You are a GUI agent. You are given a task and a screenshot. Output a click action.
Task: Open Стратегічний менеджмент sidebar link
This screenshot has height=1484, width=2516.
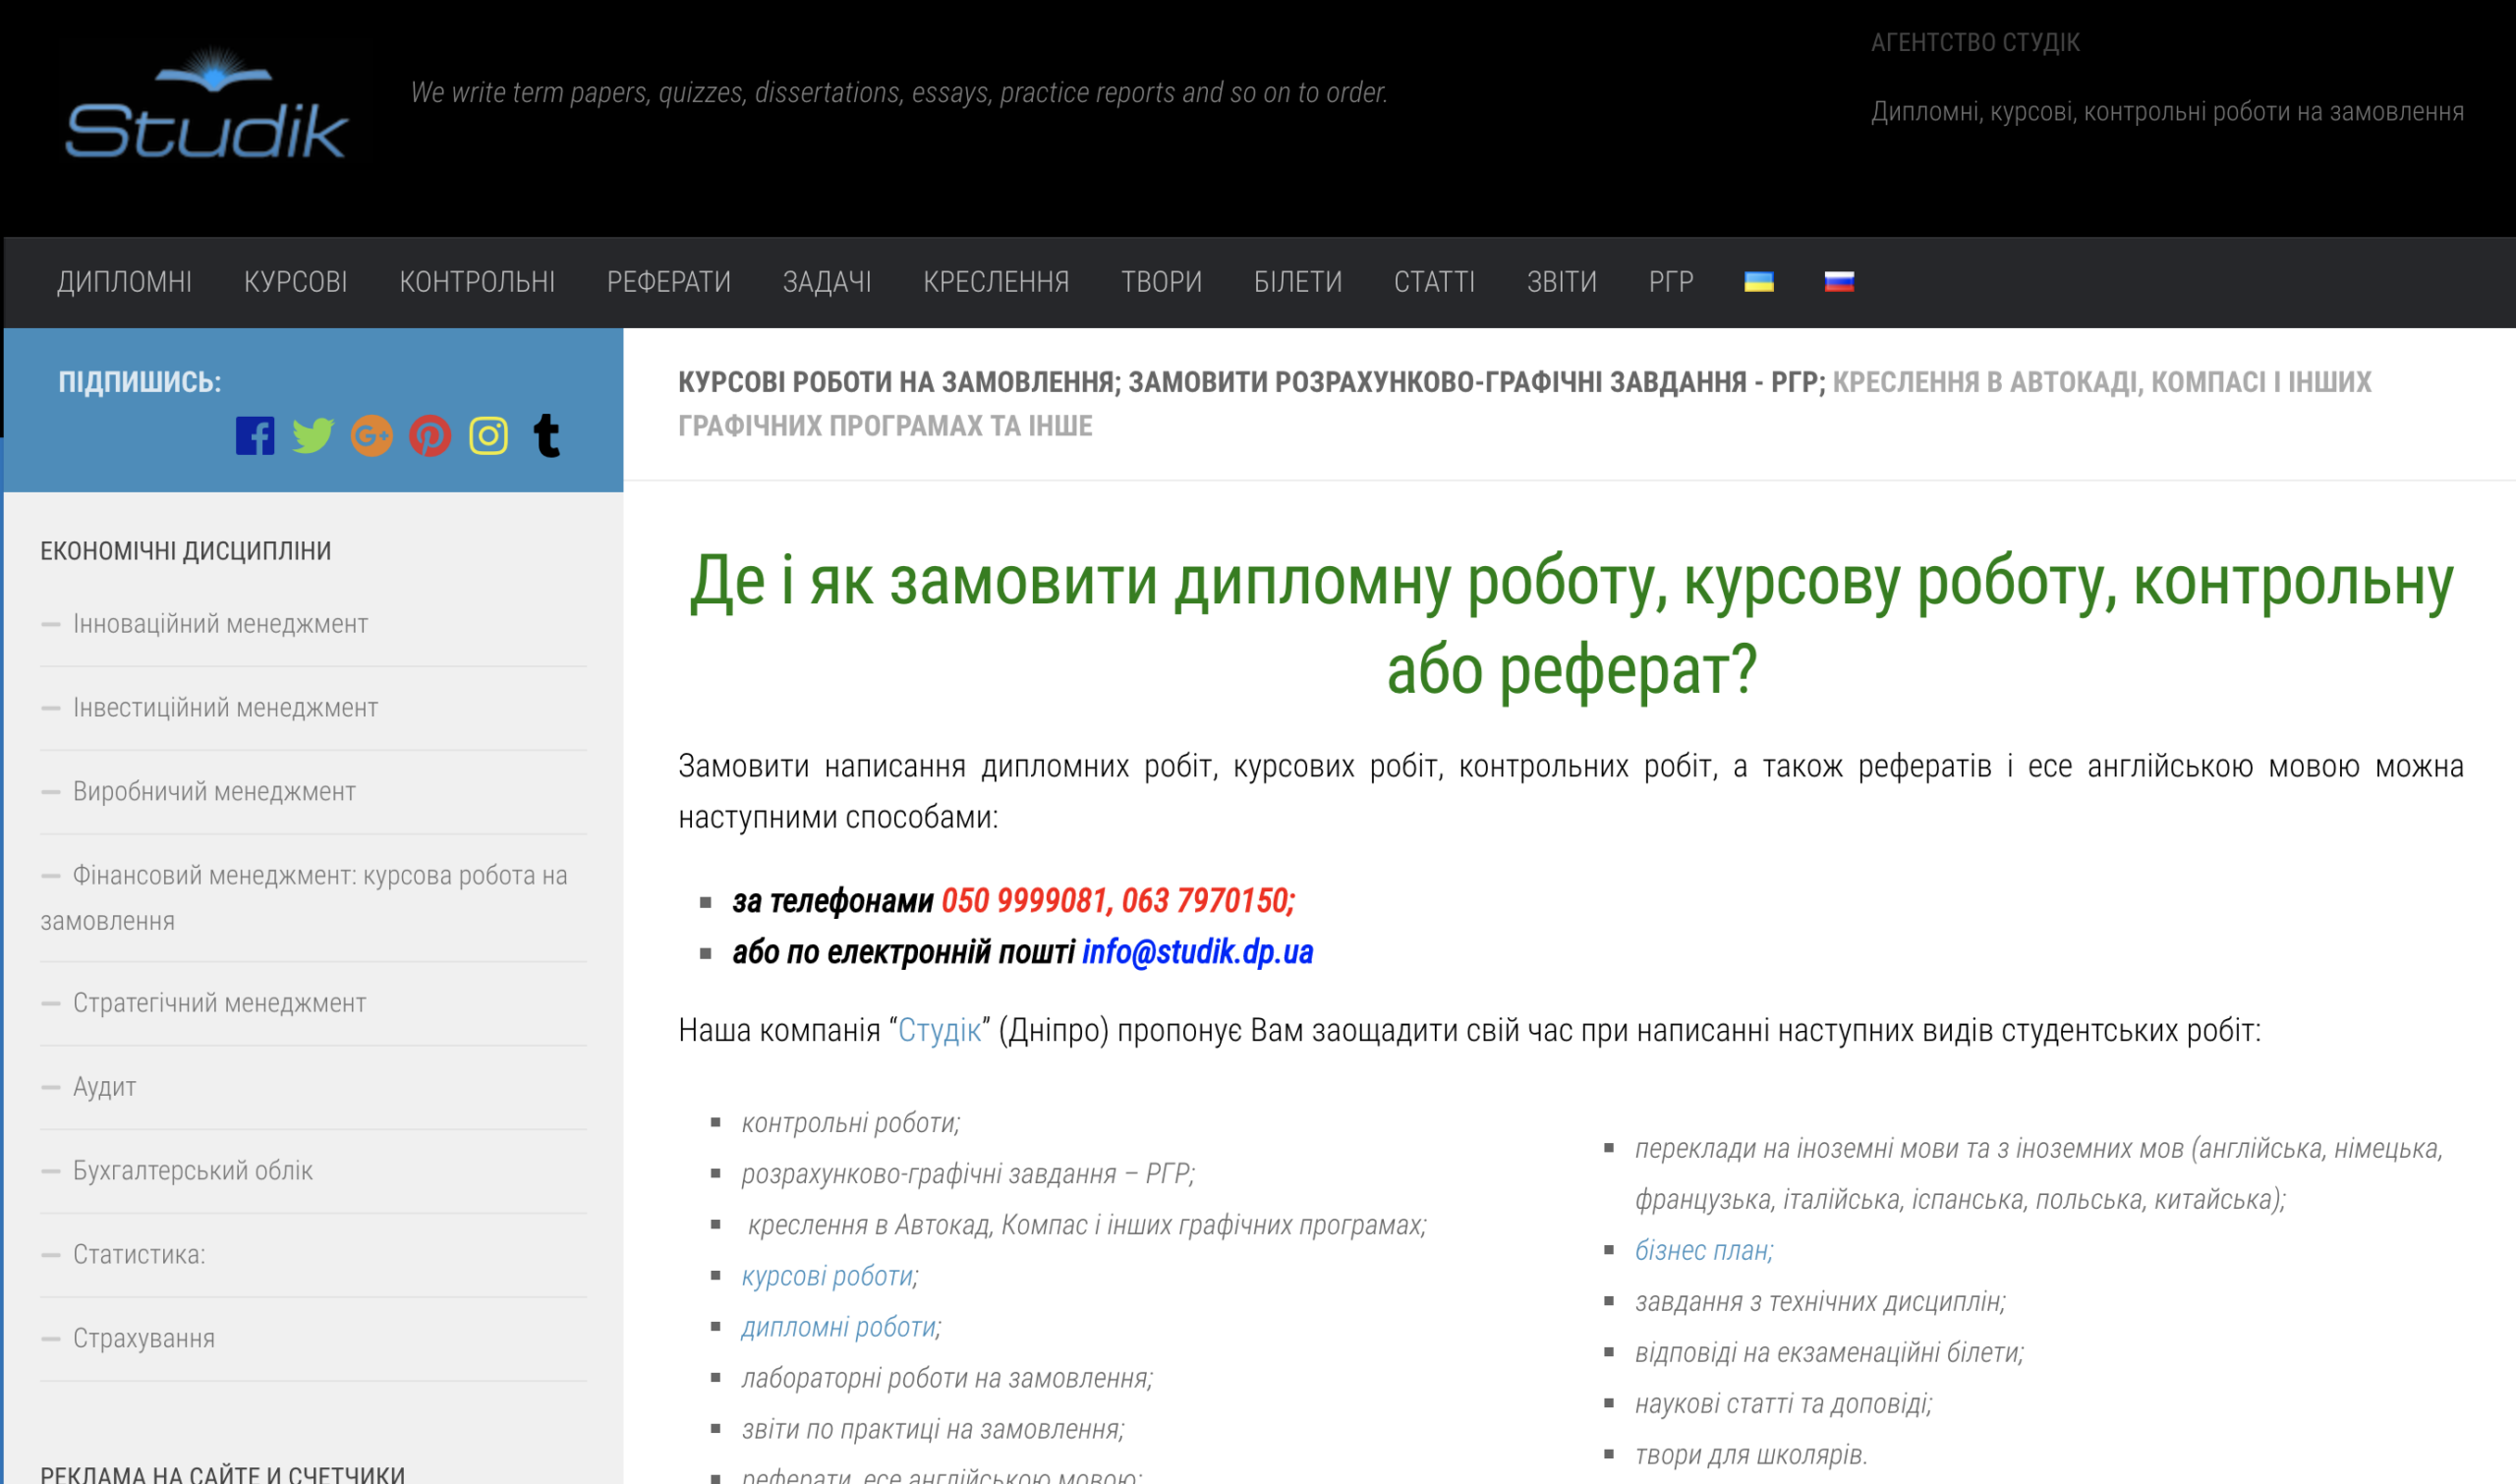[x=219, y=1003]
